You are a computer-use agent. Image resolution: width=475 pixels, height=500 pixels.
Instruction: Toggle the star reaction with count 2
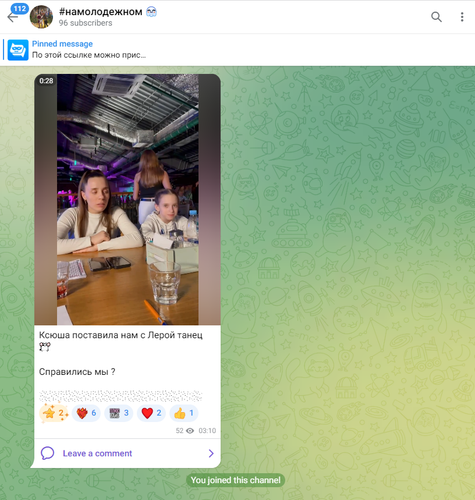pos(54,413)
